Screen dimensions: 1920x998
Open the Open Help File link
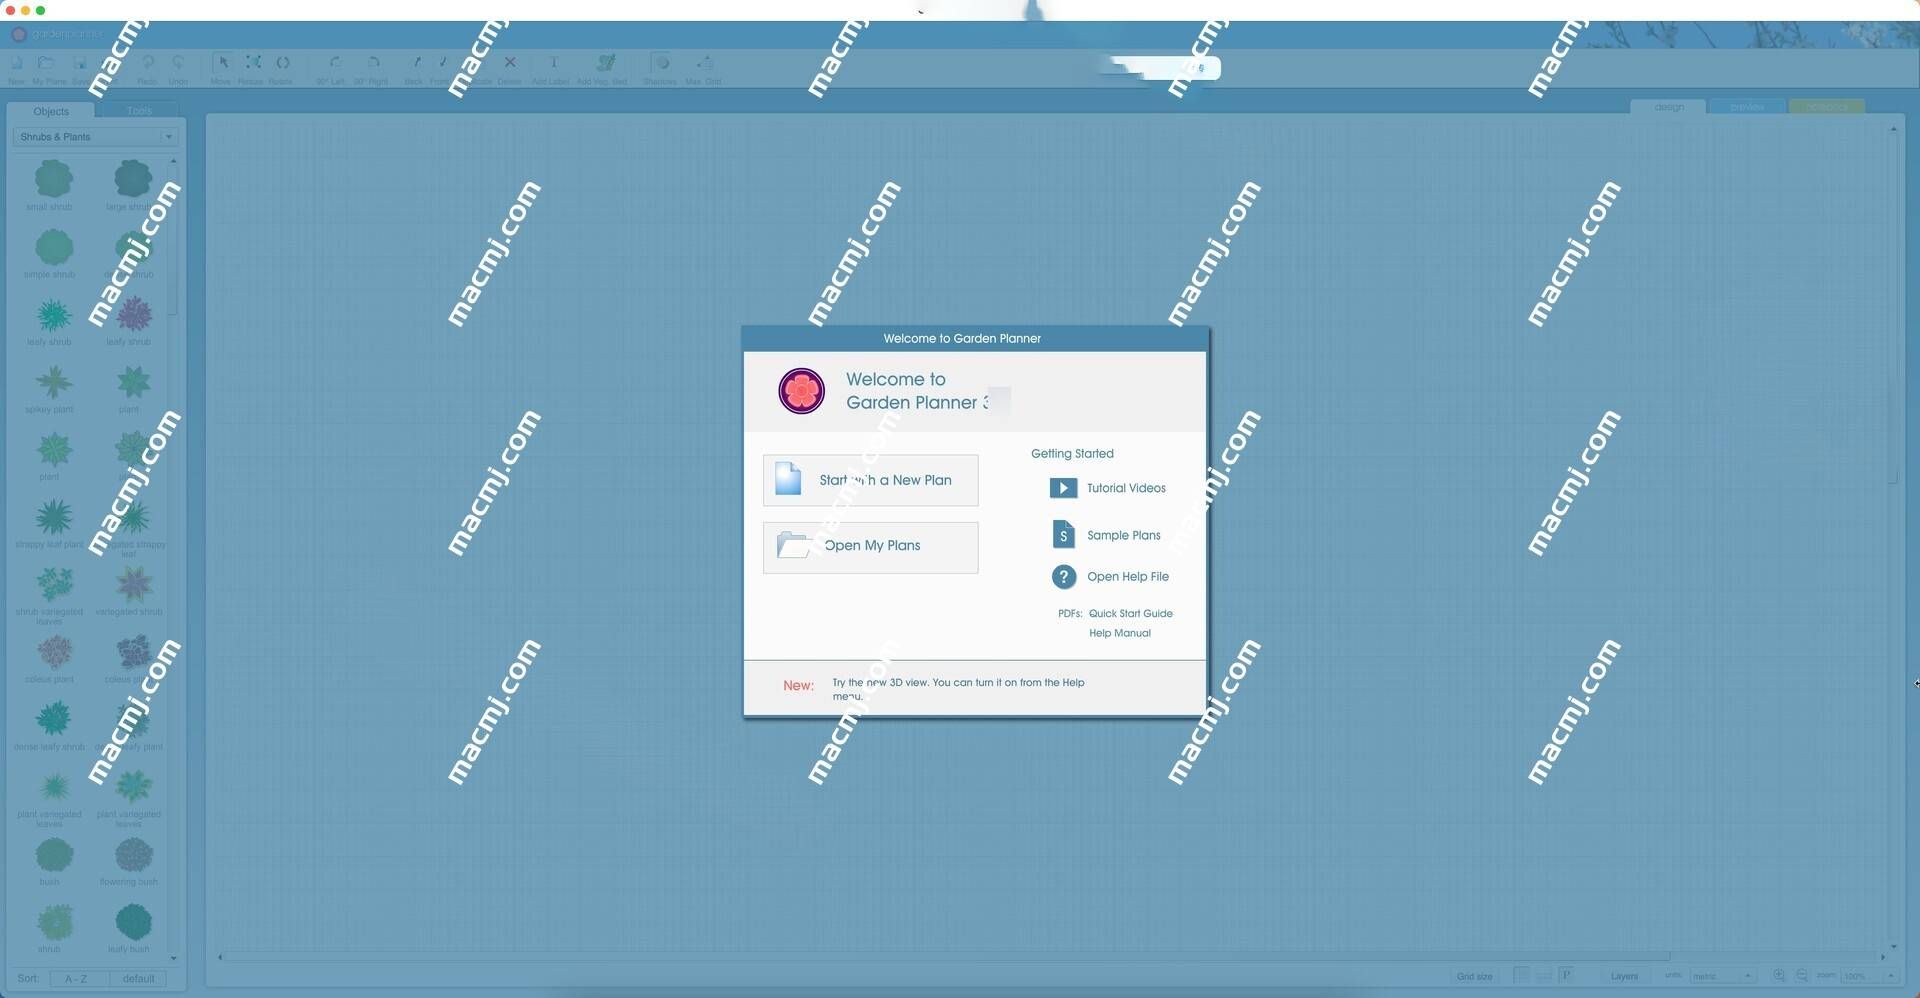1128,577
